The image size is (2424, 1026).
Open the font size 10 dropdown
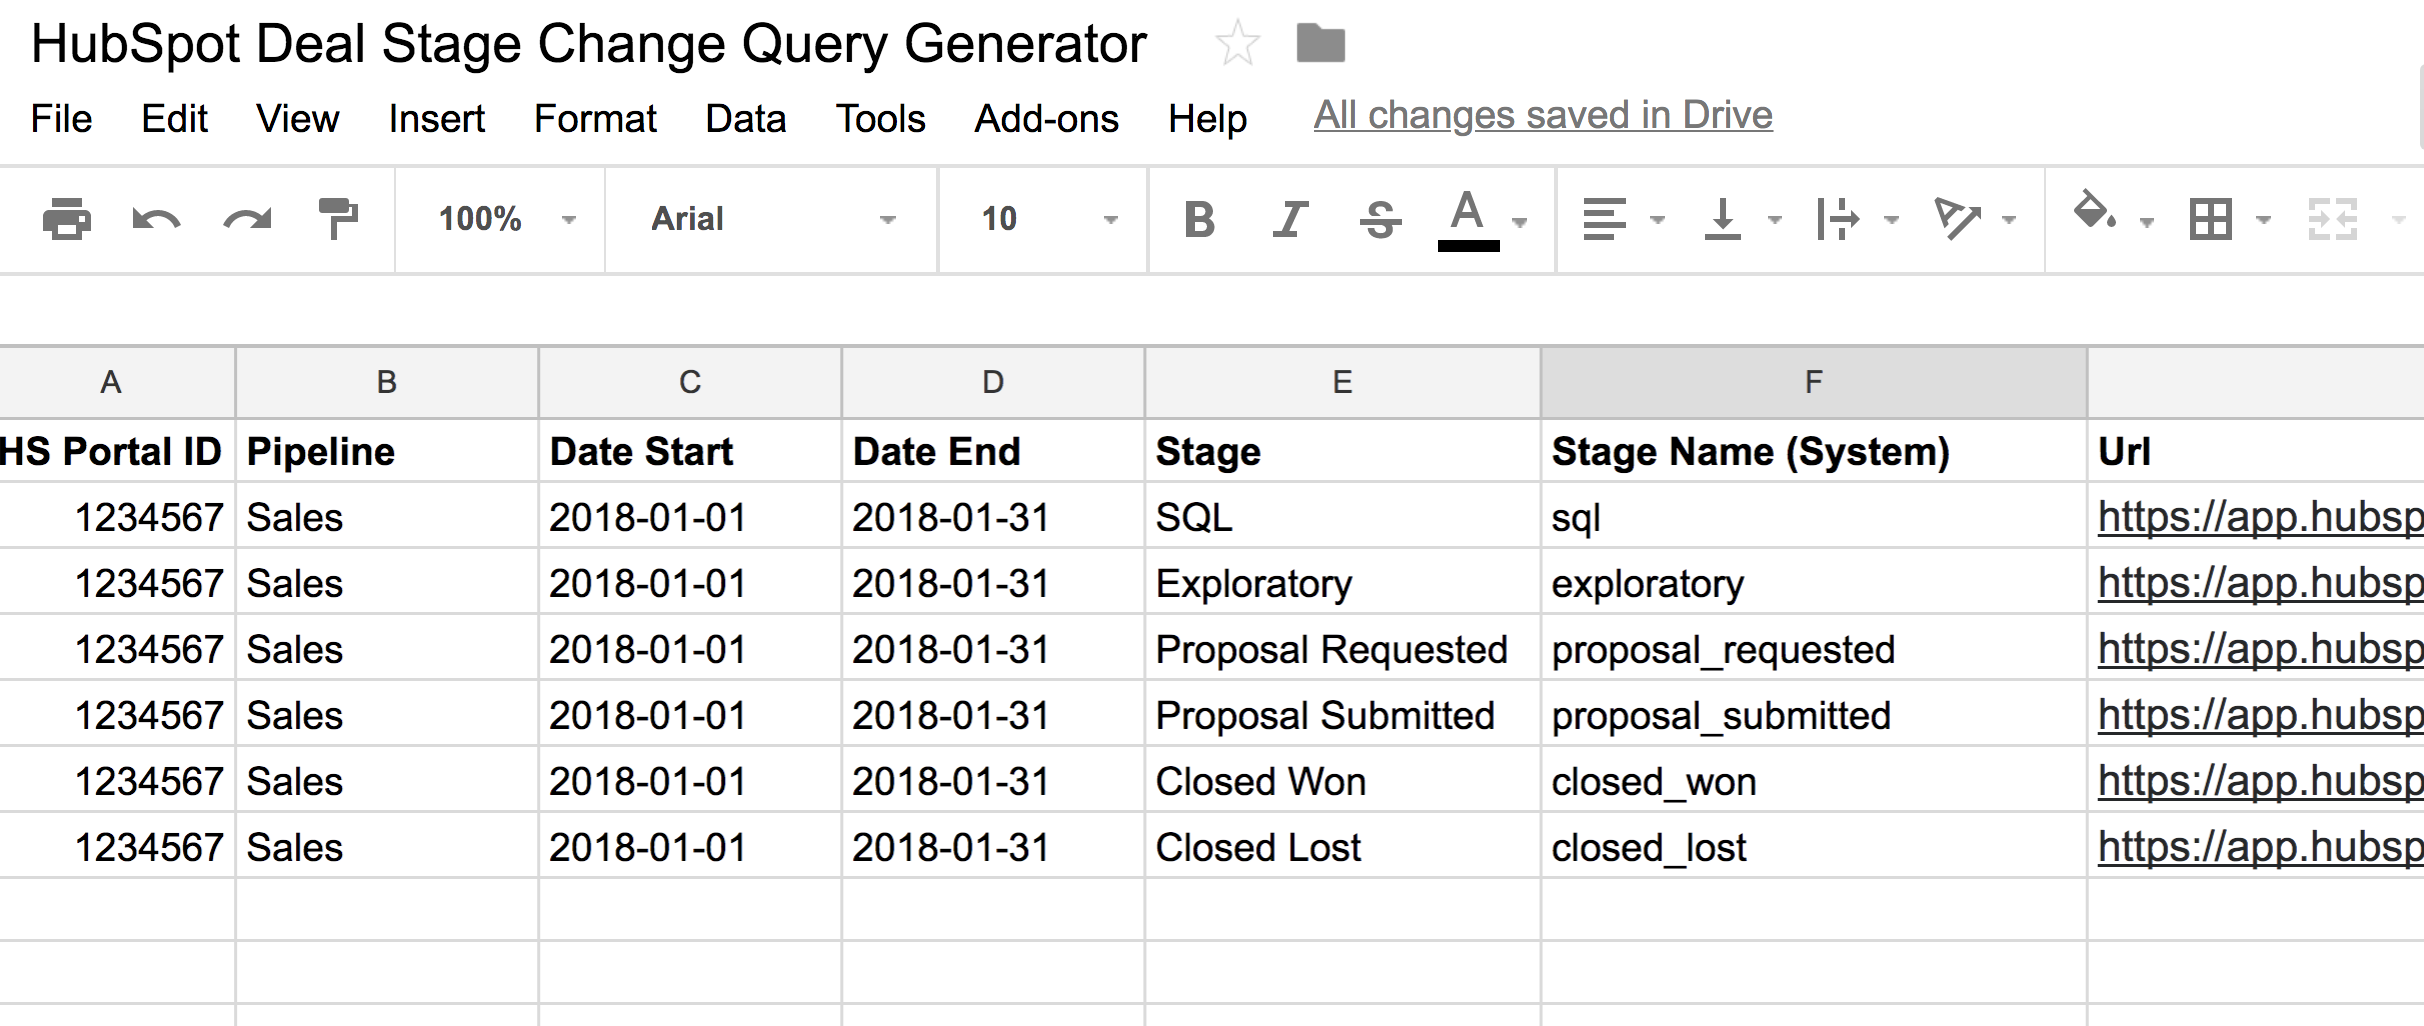coord(1049,219)
